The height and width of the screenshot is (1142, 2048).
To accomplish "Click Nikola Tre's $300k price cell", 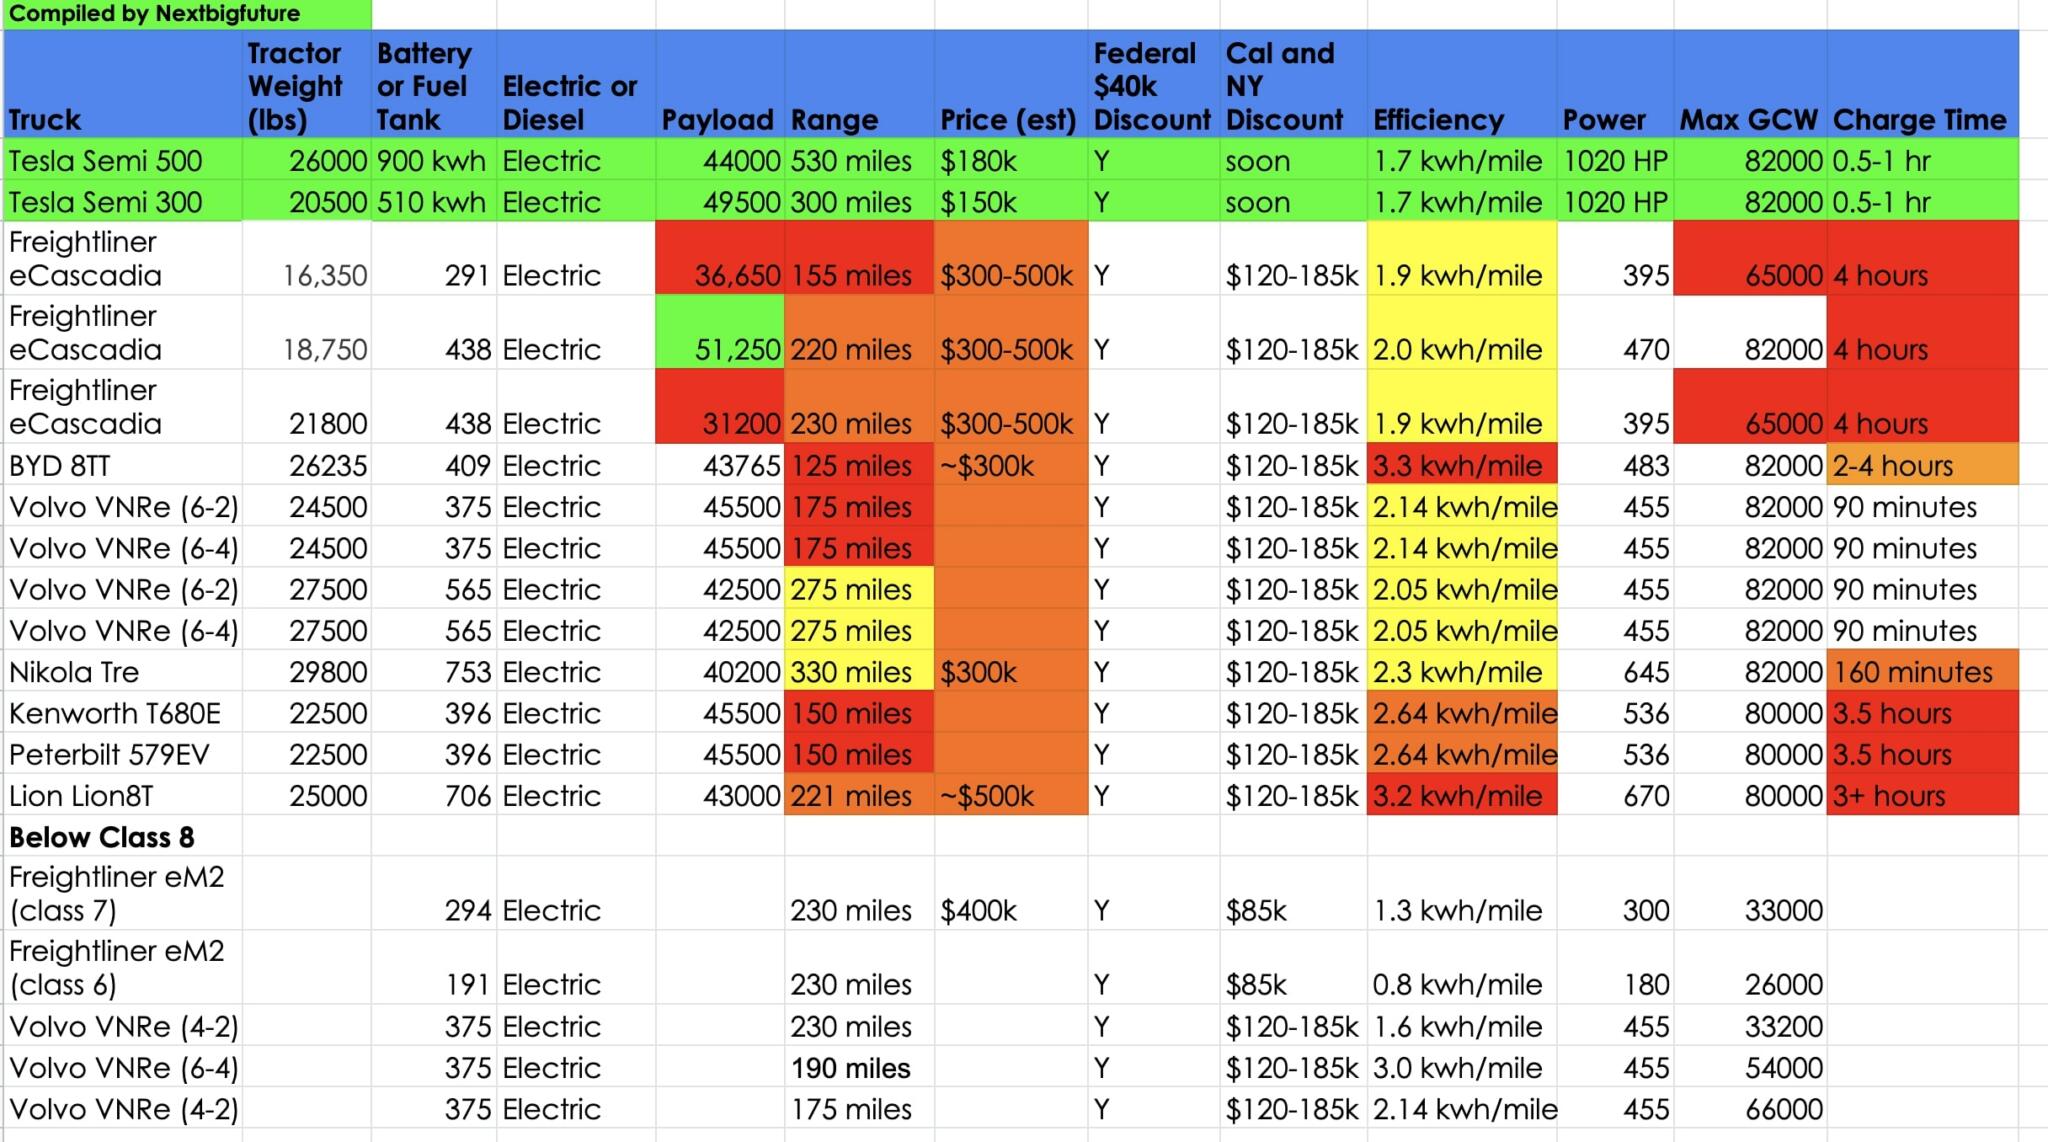I will (1011, 672).
